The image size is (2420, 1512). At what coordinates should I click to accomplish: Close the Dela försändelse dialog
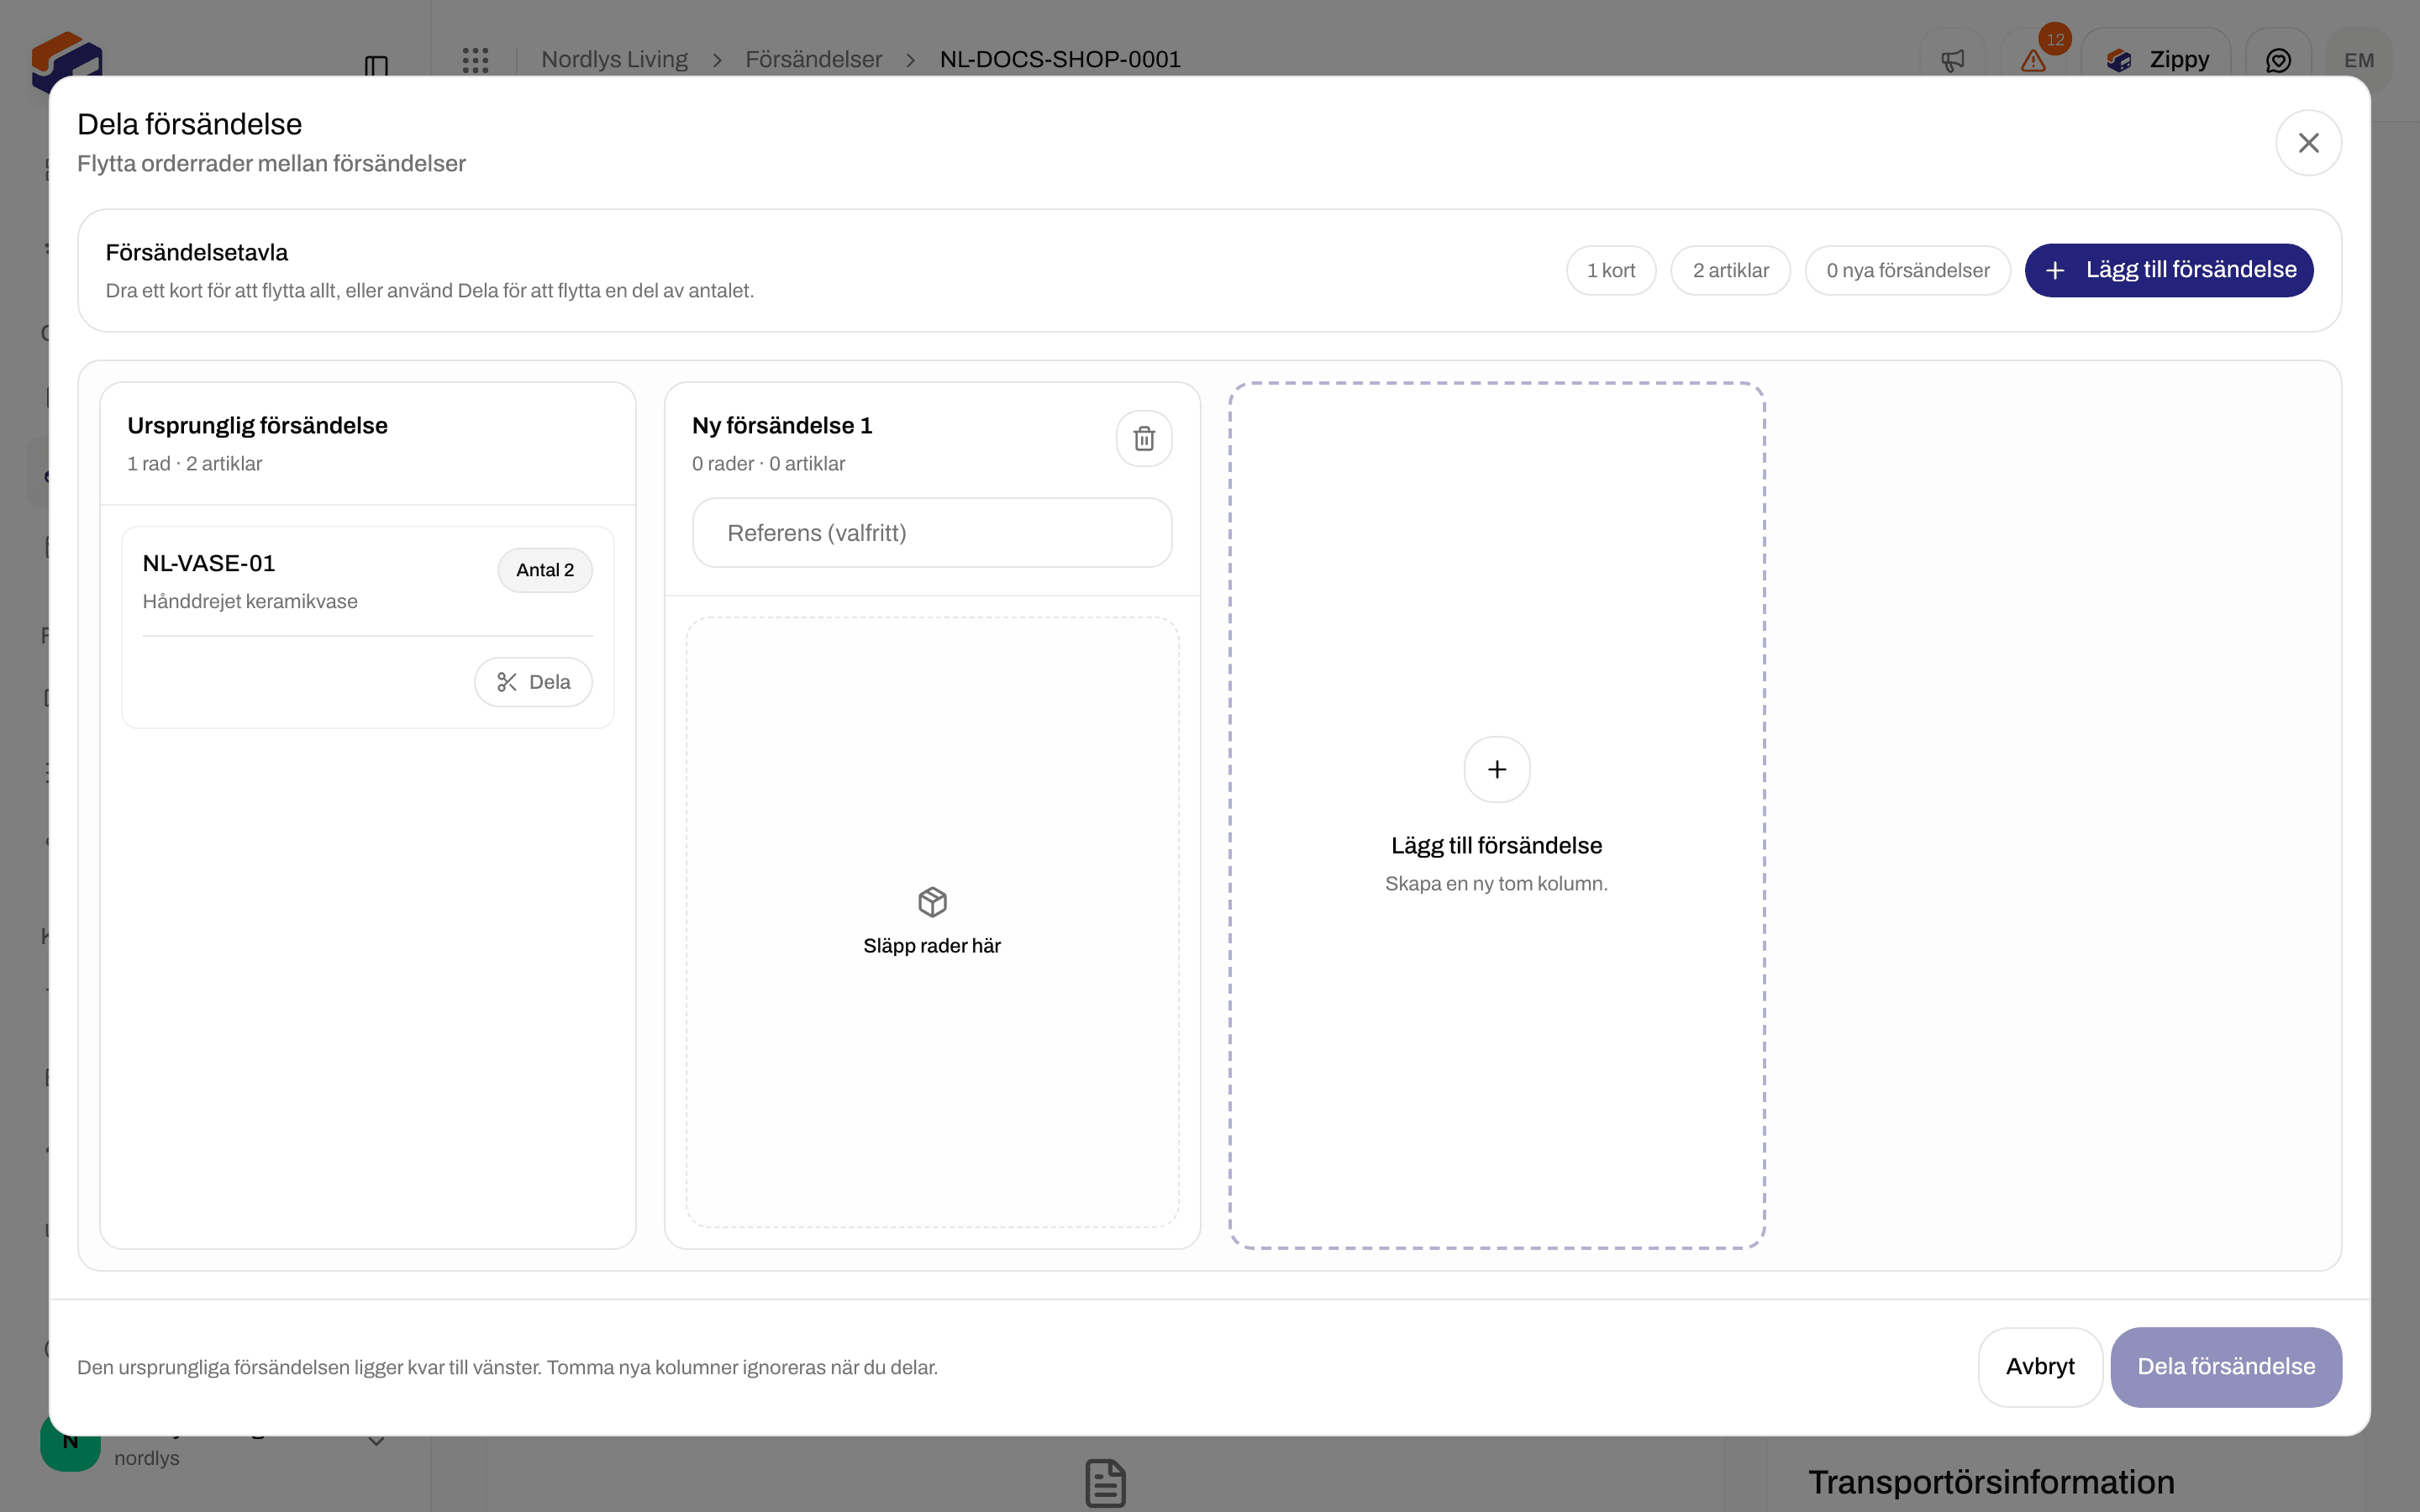pyautogui.click(x=2308, y=143)
